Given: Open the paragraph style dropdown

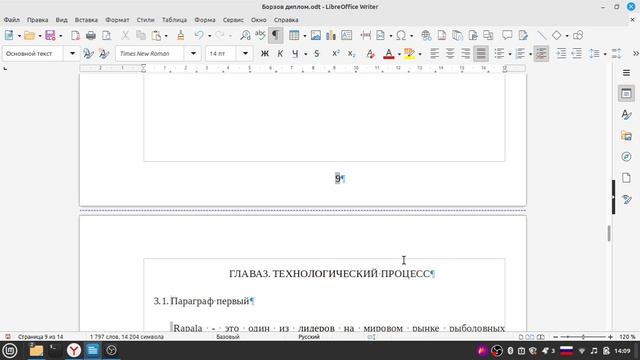Looking at the screenshot, I should point(72,53).
